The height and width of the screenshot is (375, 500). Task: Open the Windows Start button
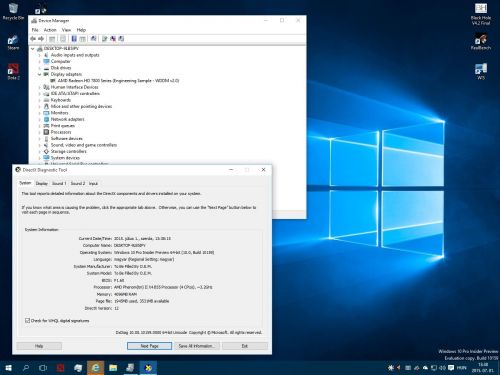(x=9, y=368)
